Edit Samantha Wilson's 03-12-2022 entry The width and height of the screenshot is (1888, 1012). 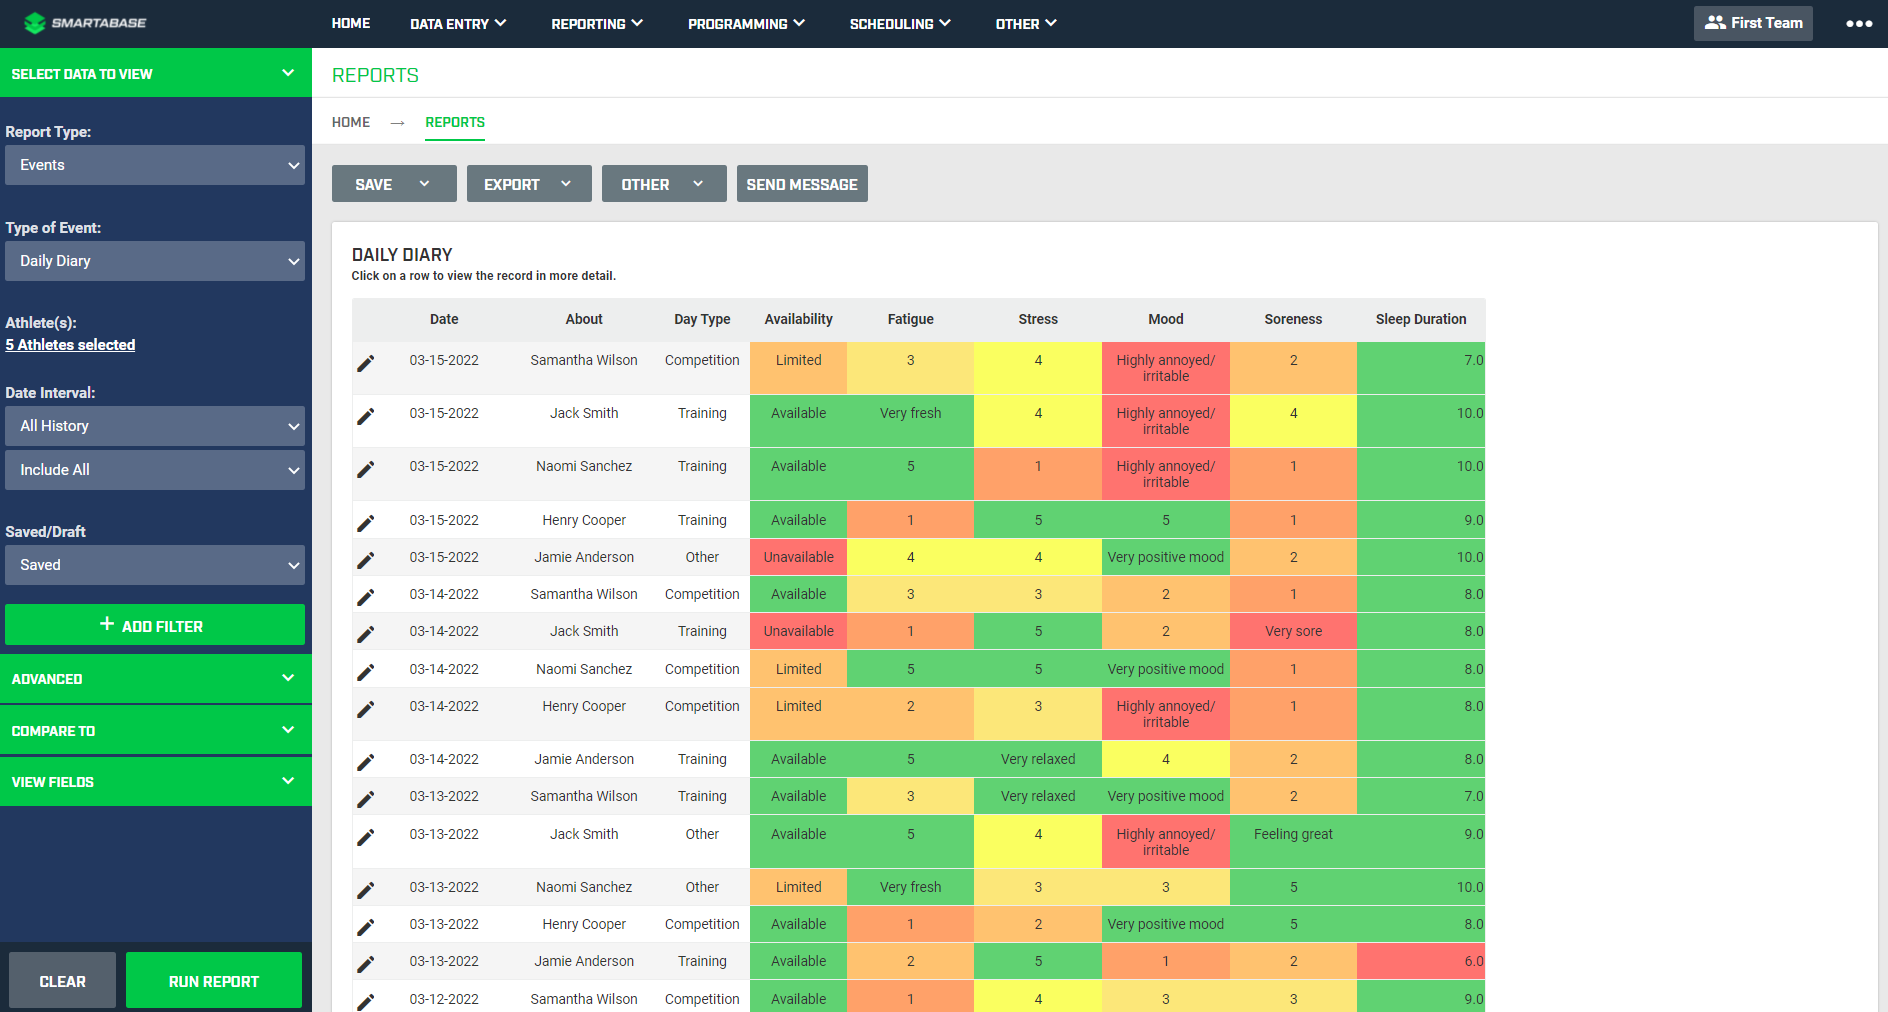click(366, 998)
